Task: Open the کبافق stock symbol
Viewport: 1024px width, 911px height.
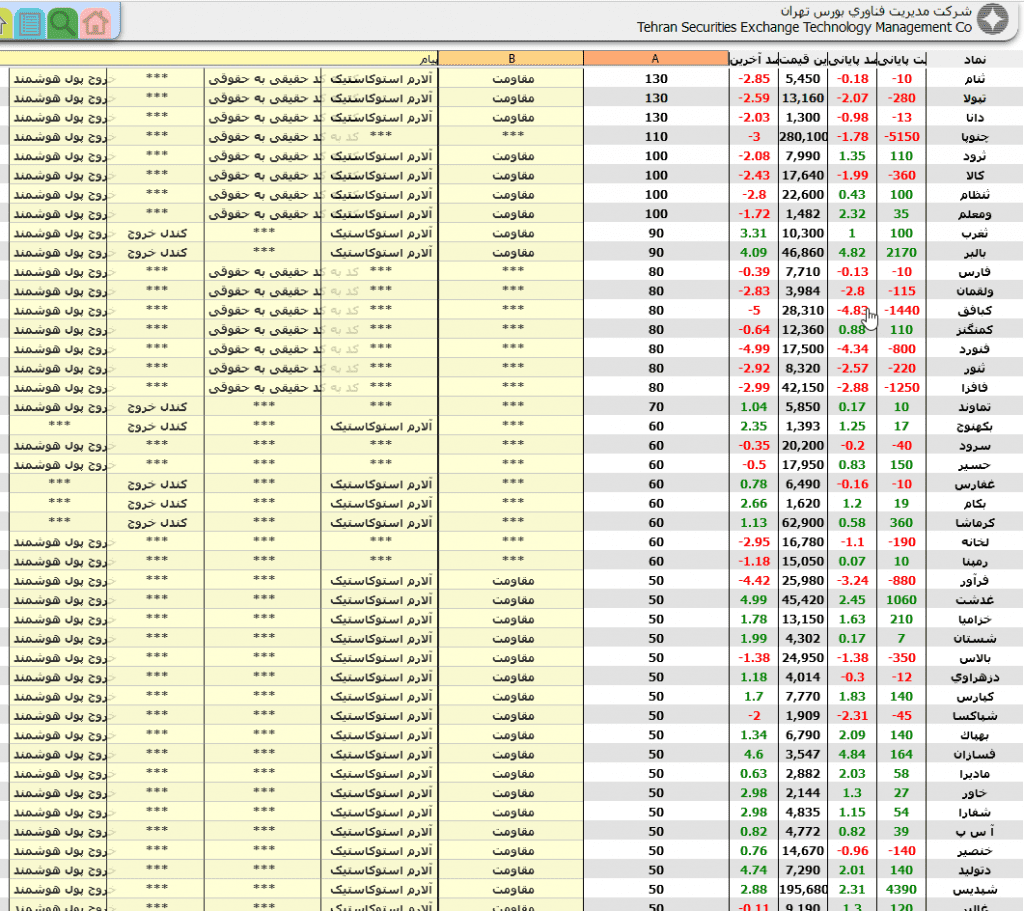Action: pyautogui.click(x=973, y=310)
